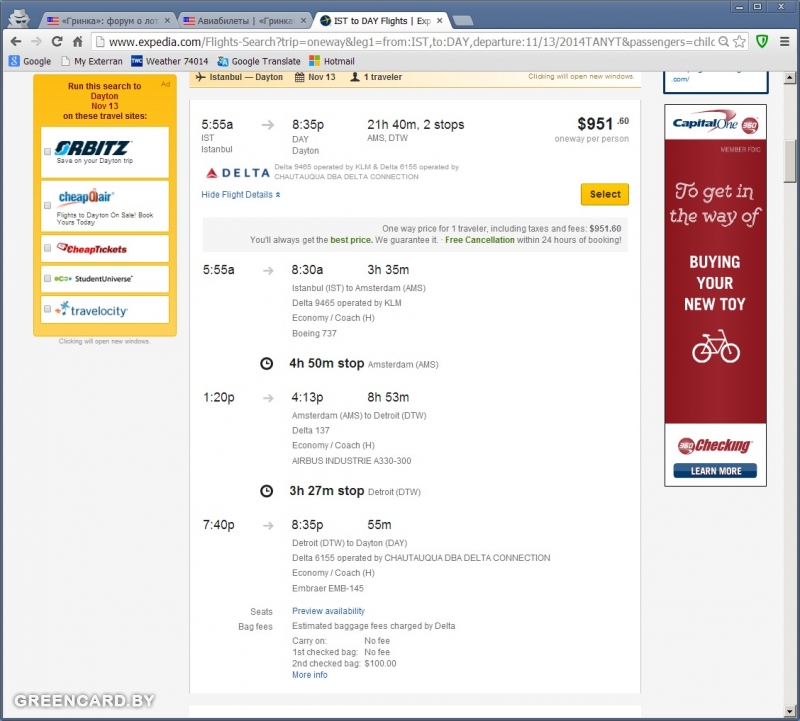Click 'AIRBUS INDUSTRIE A330-300' aircraft text
The image size is (800, 721).
(x=352, y=461)
